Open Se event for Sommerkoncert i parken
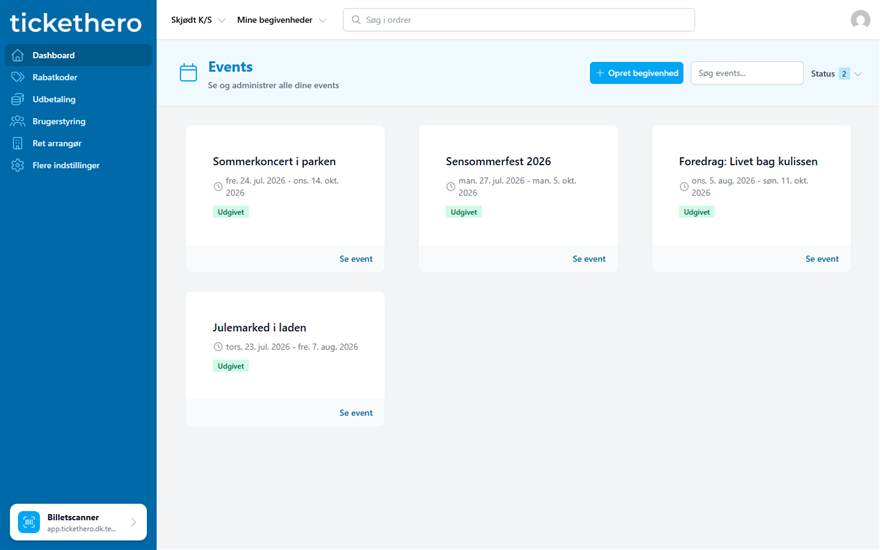880x550 pixels. (356, 259)
